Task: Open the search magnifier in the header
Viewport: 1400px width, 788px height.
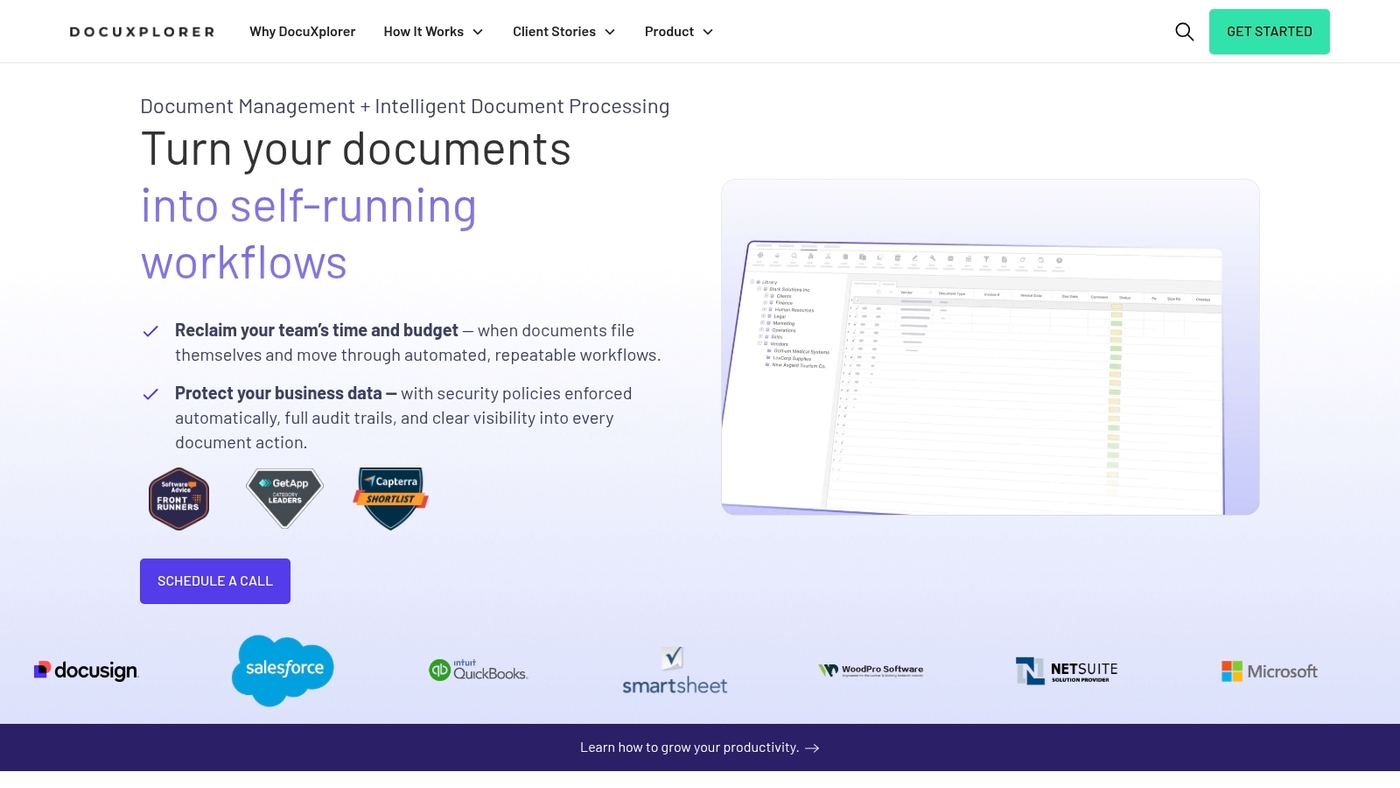Action: [x=1184, y=31]
